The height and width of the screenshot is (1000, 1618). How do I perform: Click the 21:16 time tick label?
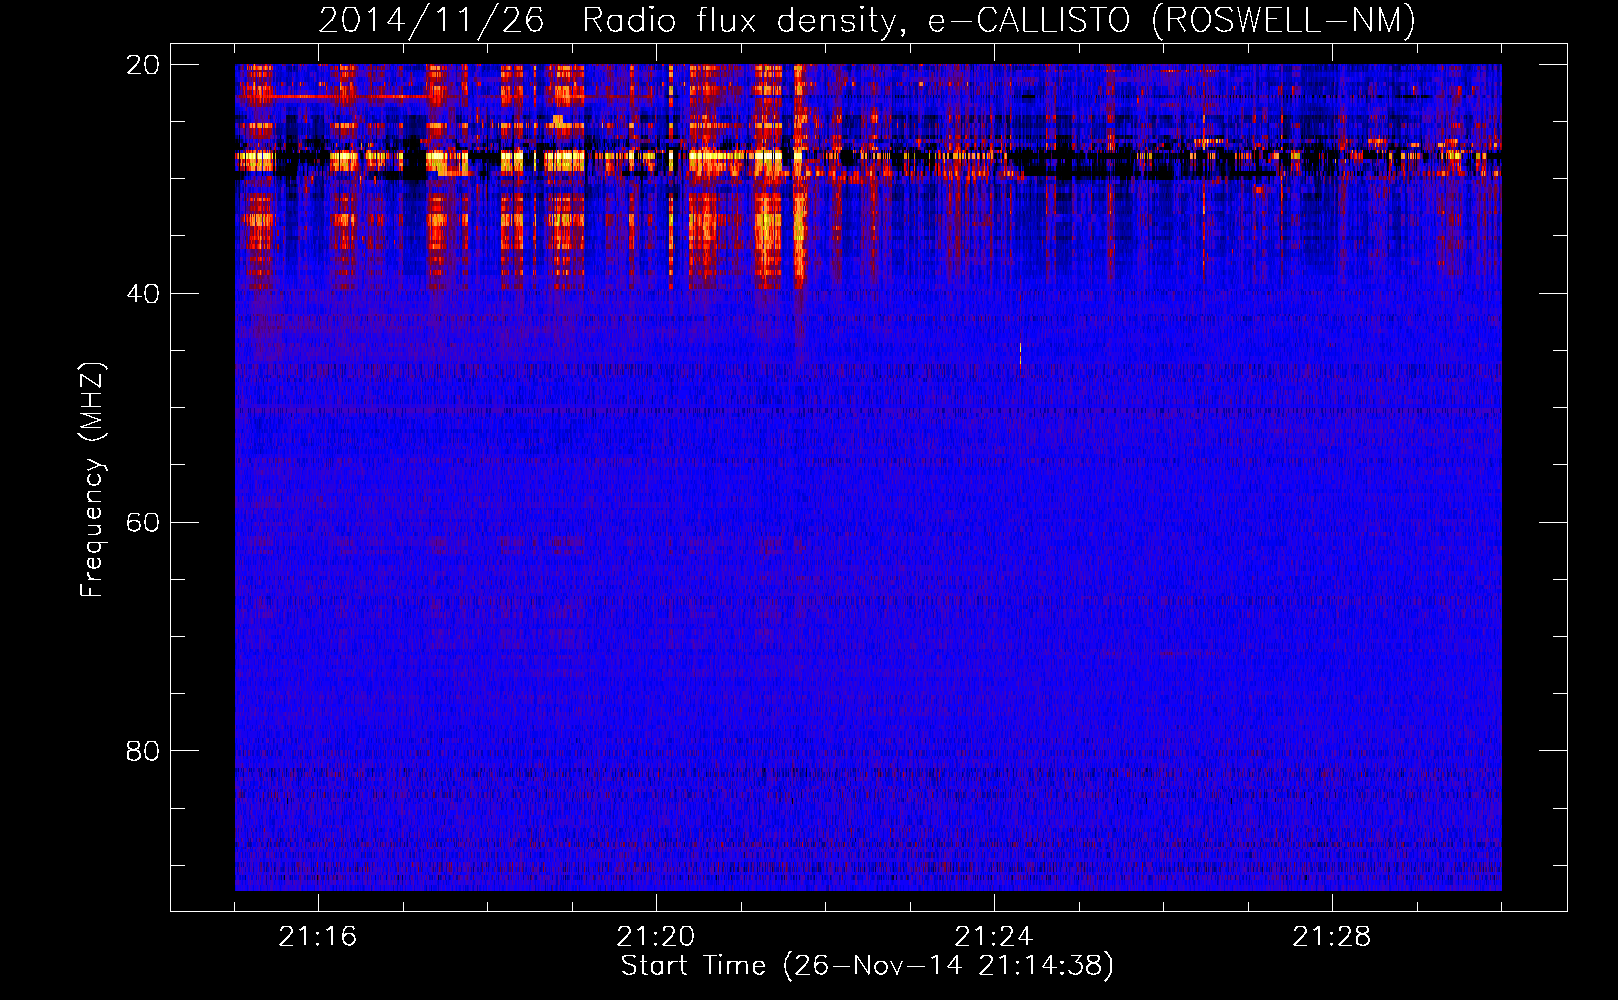coord(318,937)
